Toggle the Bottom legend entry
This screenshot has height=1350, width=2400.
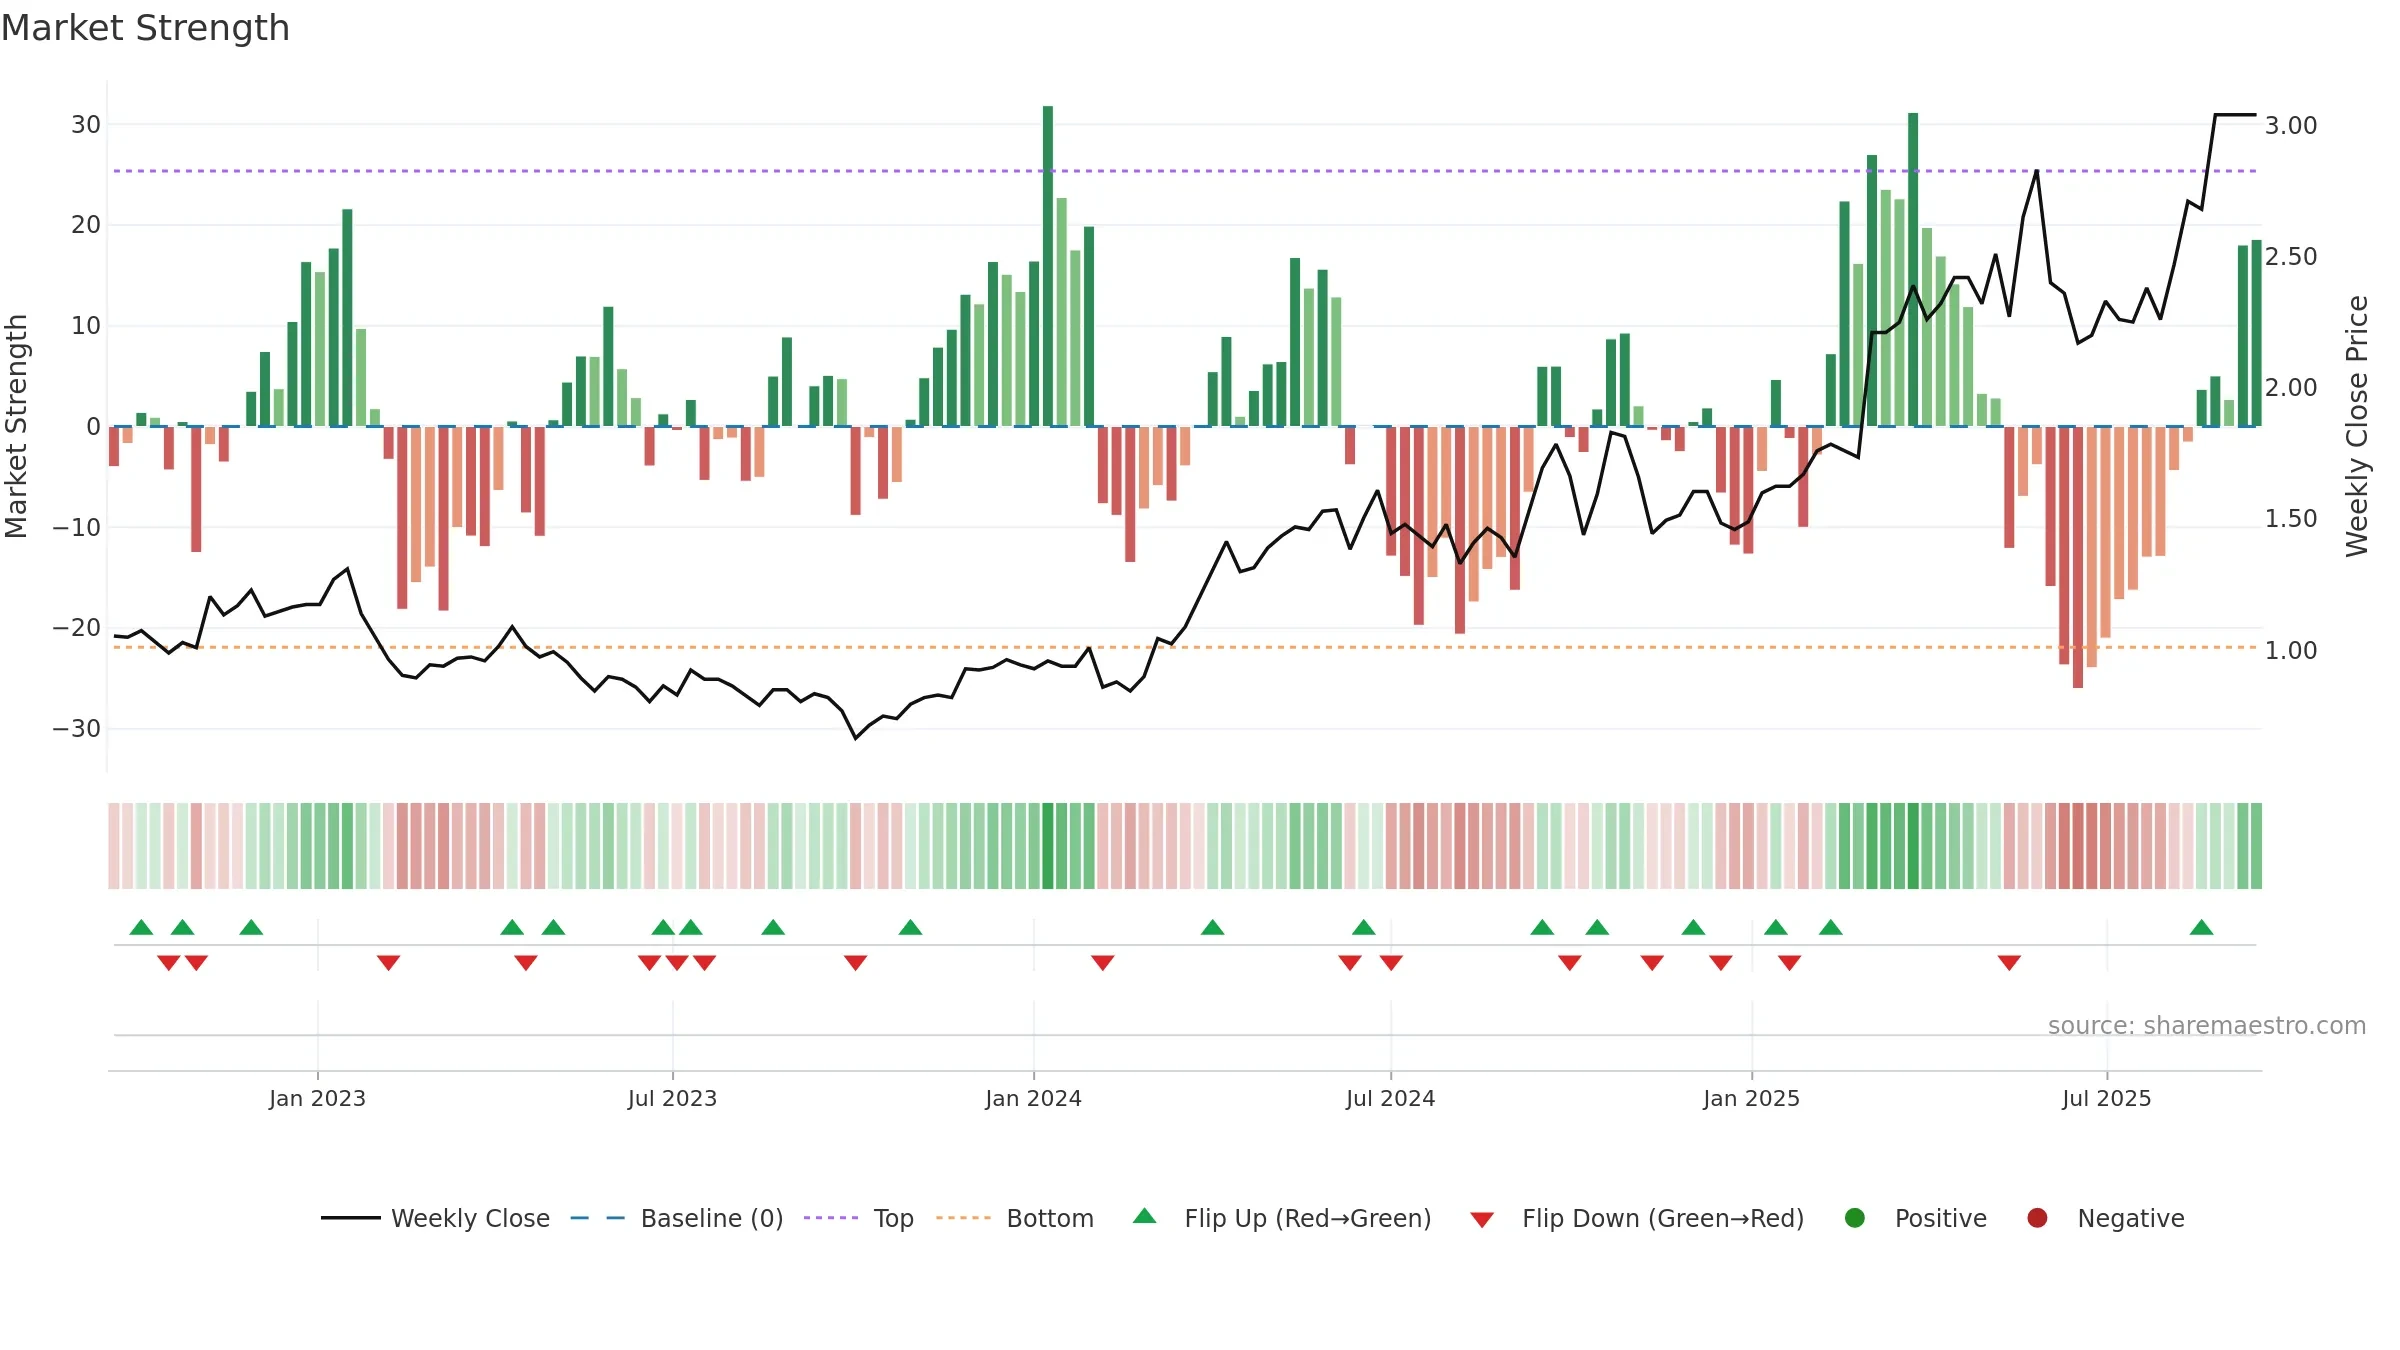(x=1015, y=1218)
